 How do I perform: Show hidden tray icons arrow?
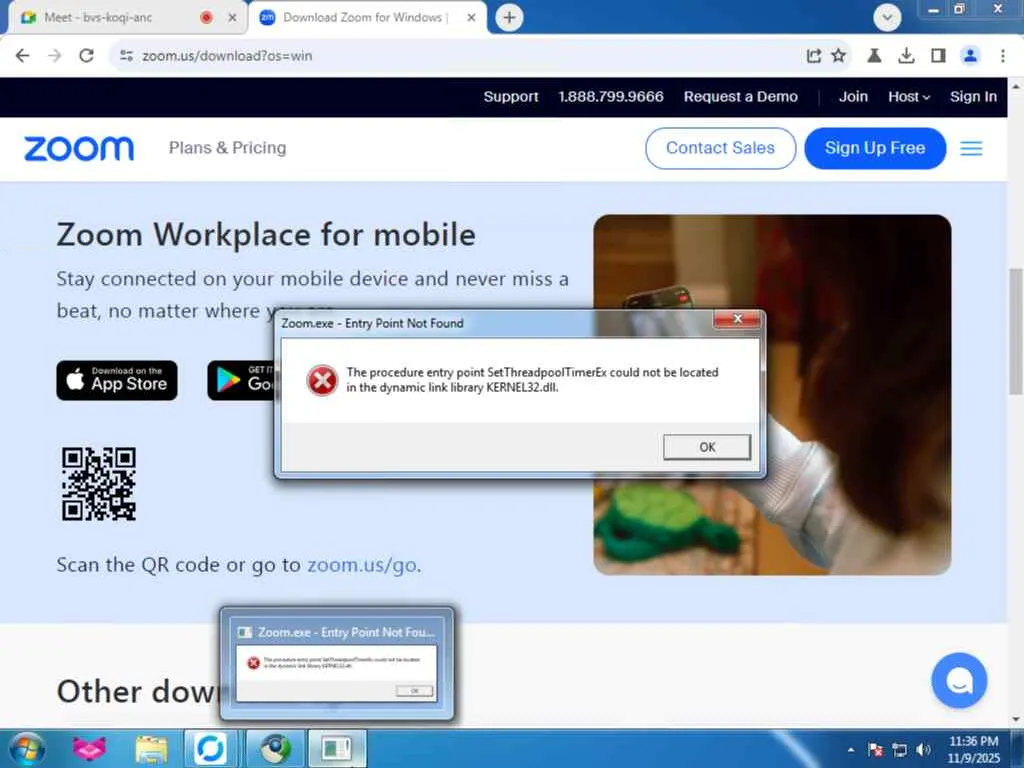pyautogui.click(x=851, y=750)
